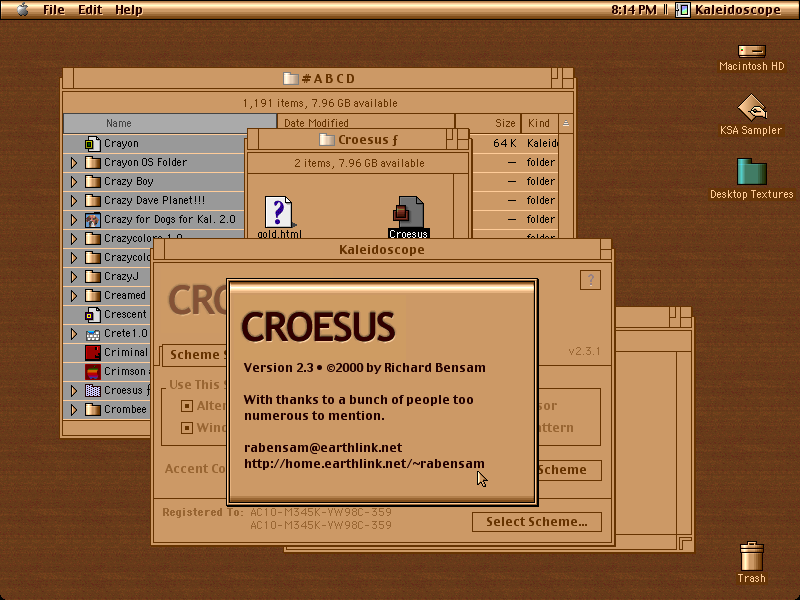Click the Crazy Dave Planet!!! folder icon

(x=92, y=200)
